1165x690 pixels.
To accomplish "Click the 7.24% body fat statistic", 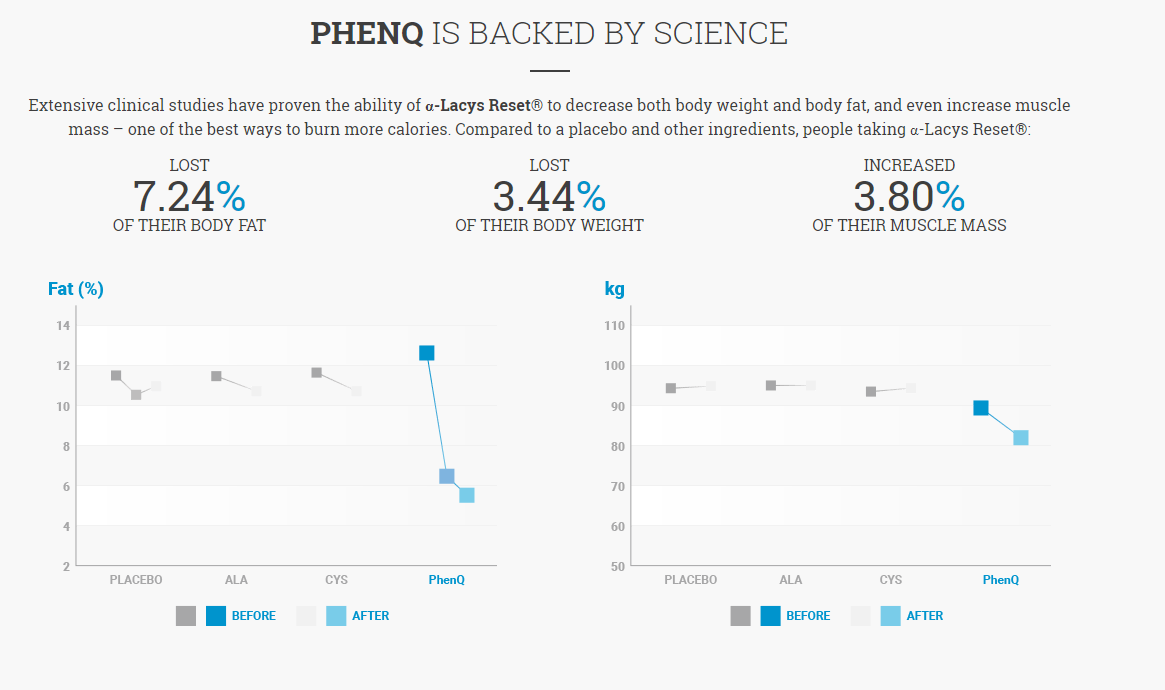I will point(189,196).
